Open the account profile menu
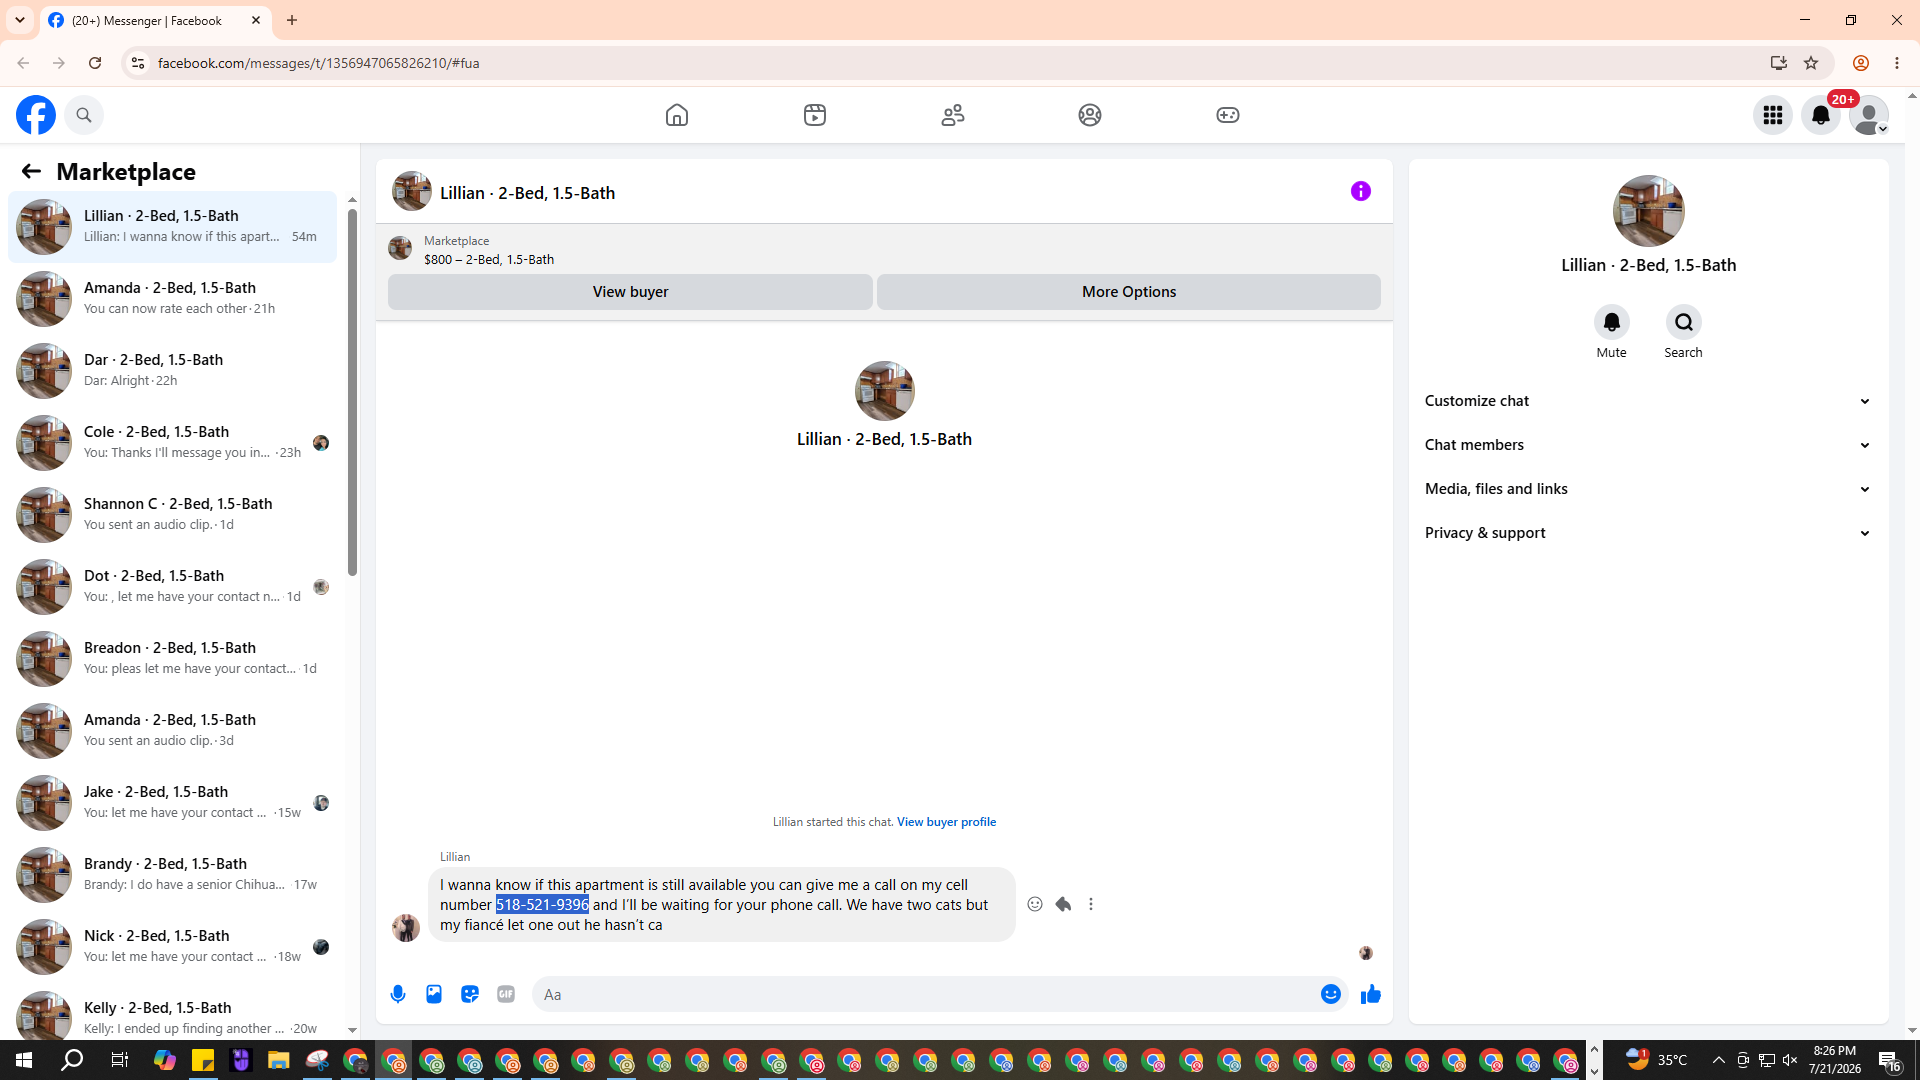 pyautogui.click(x=1869, y=115)
